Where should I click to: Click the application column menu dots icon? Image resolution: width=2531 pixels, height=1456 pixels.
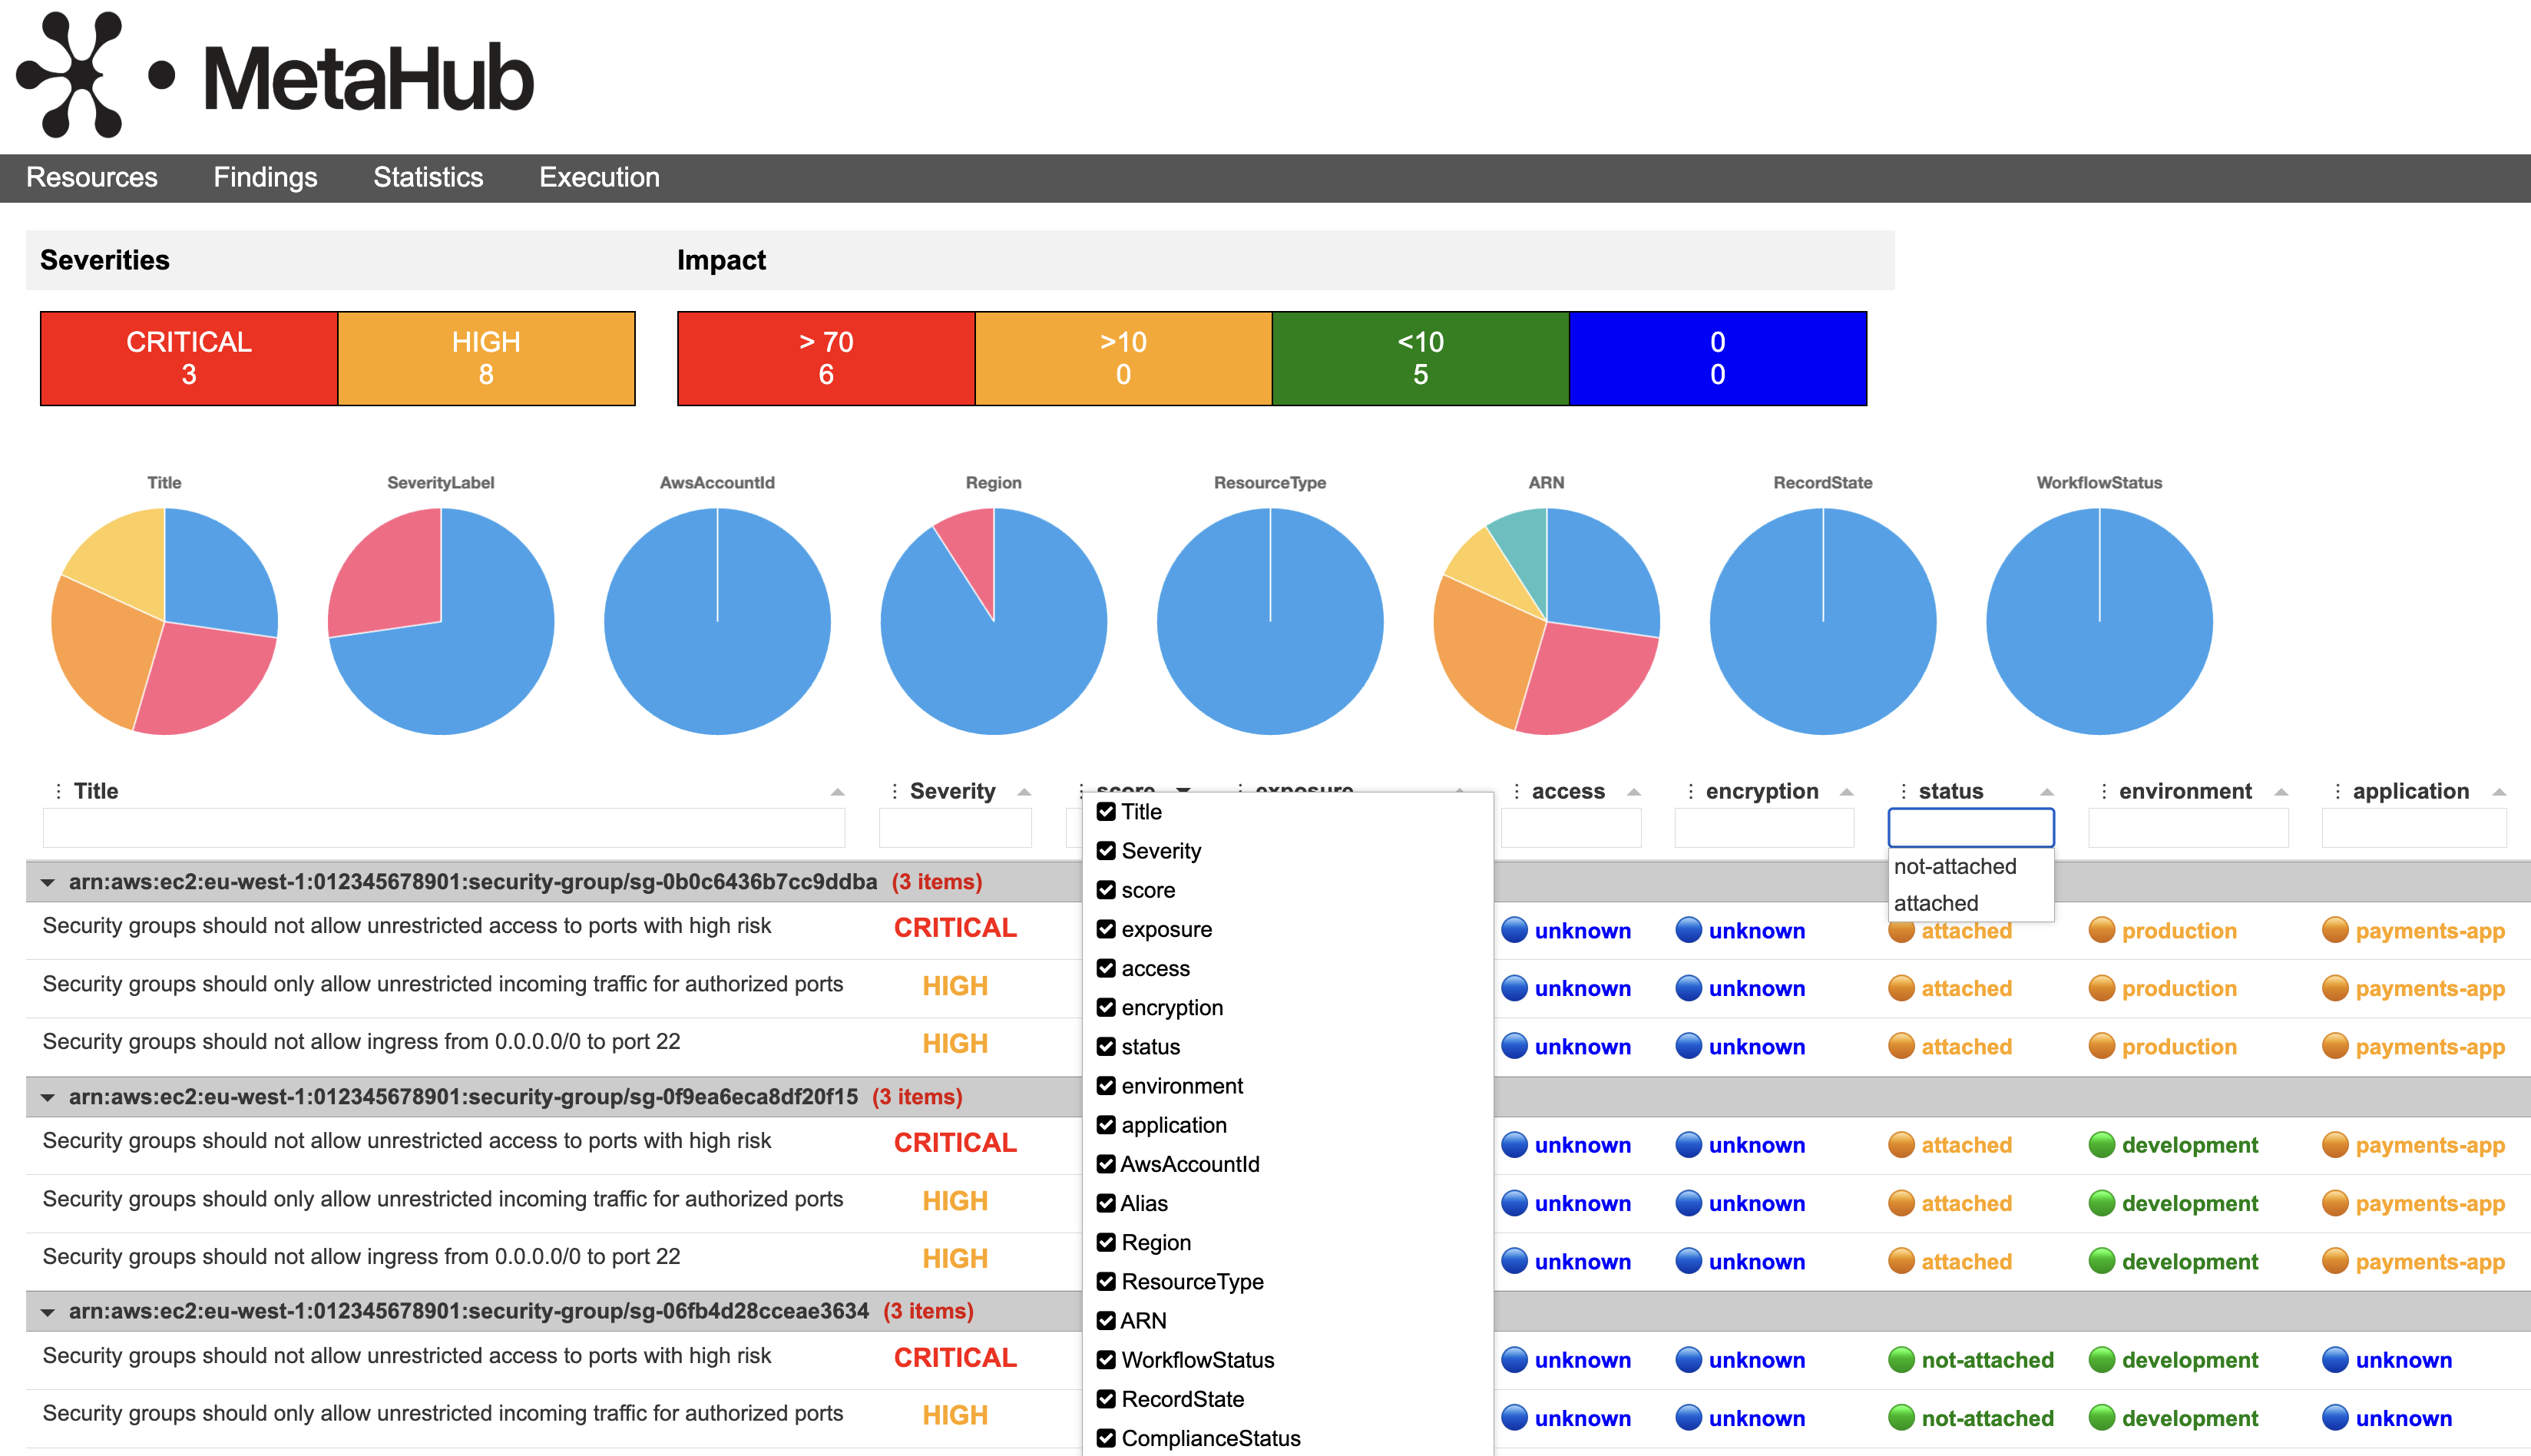click(2337, 791)
